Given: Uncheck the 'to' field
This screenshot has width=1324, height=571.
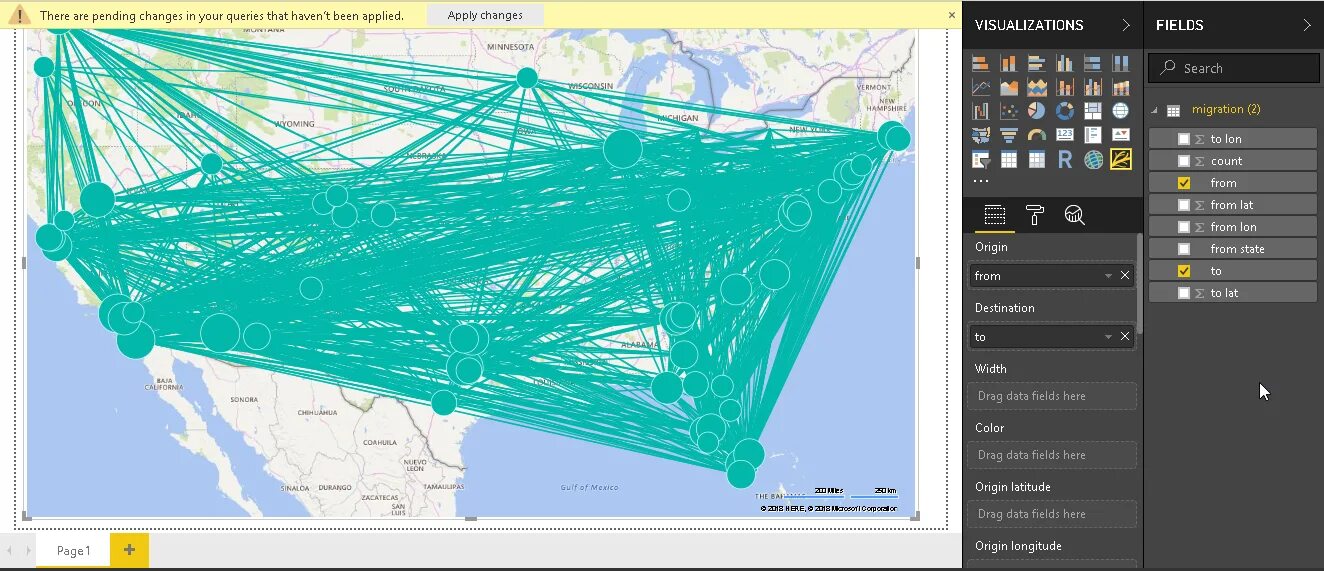Looking at the screenshot, I should coord(1184,271).
